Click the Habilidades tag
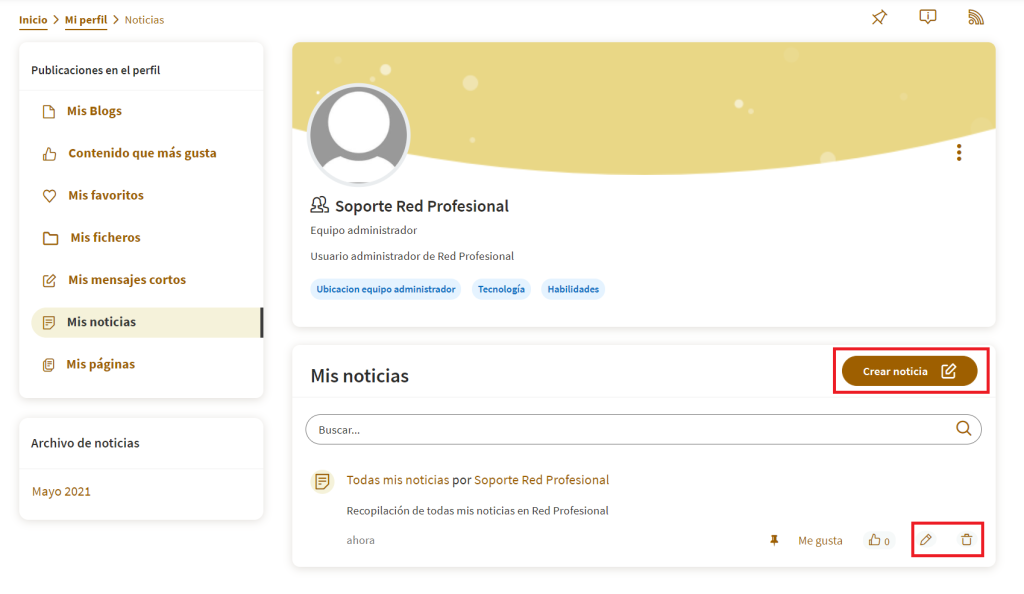The image size is (1024, 594). tap(573, 289)
